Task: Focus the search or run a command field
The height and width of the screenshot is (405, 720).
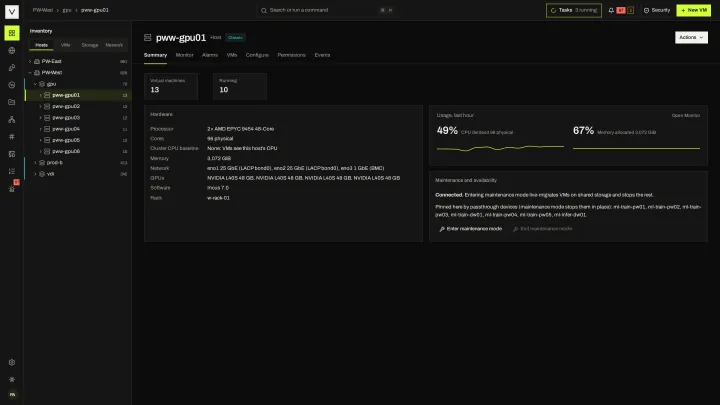Action: [x=327, y=10]
